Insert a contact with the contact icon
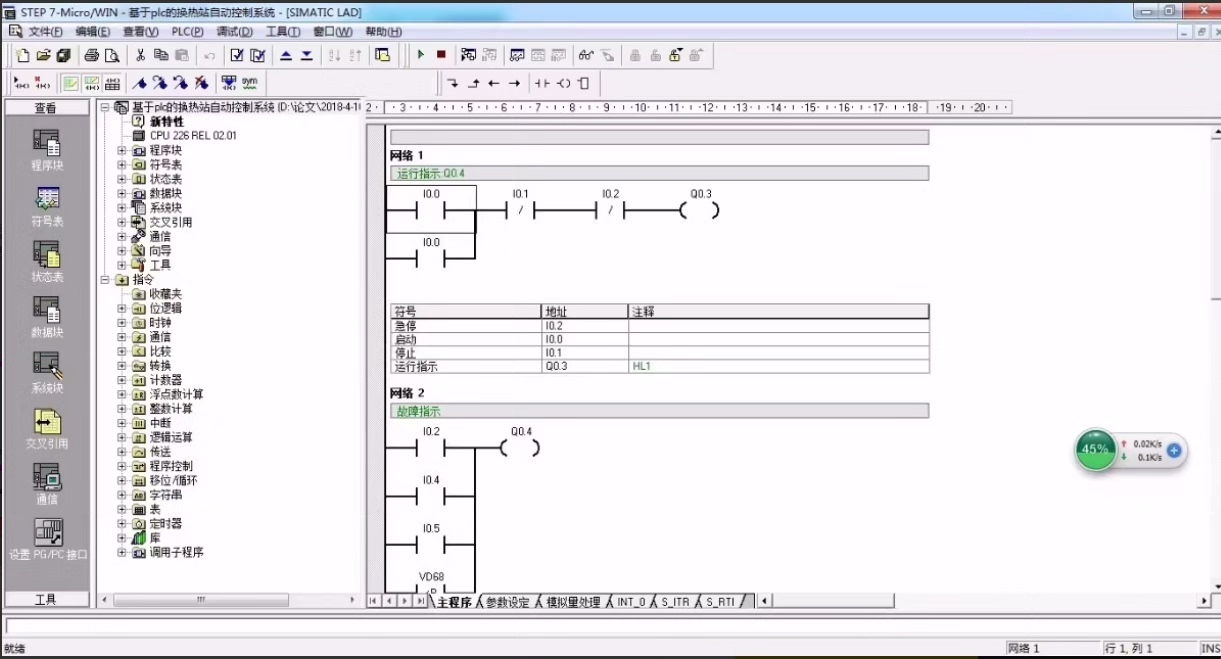The height and width of the screenshot is (659, 1221). pyautogui.click(x=542, y=83)
